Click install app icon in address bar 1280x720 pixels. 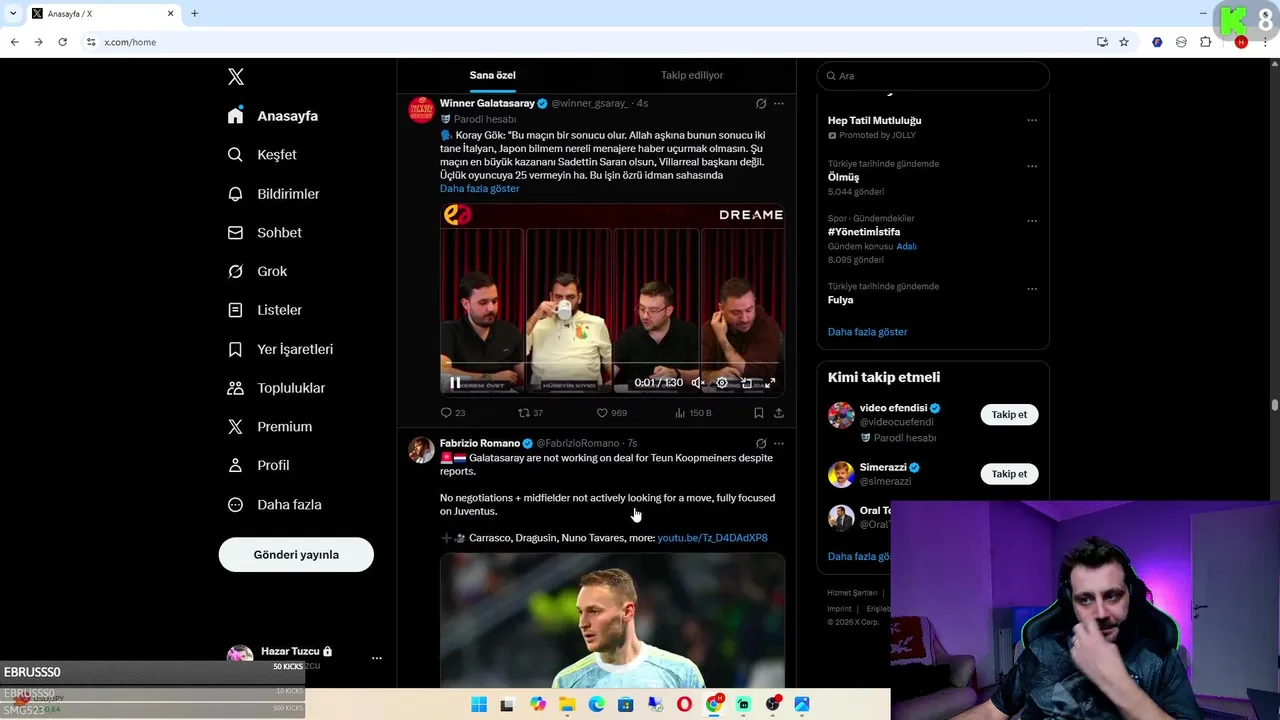click(x=1102, y=42)
